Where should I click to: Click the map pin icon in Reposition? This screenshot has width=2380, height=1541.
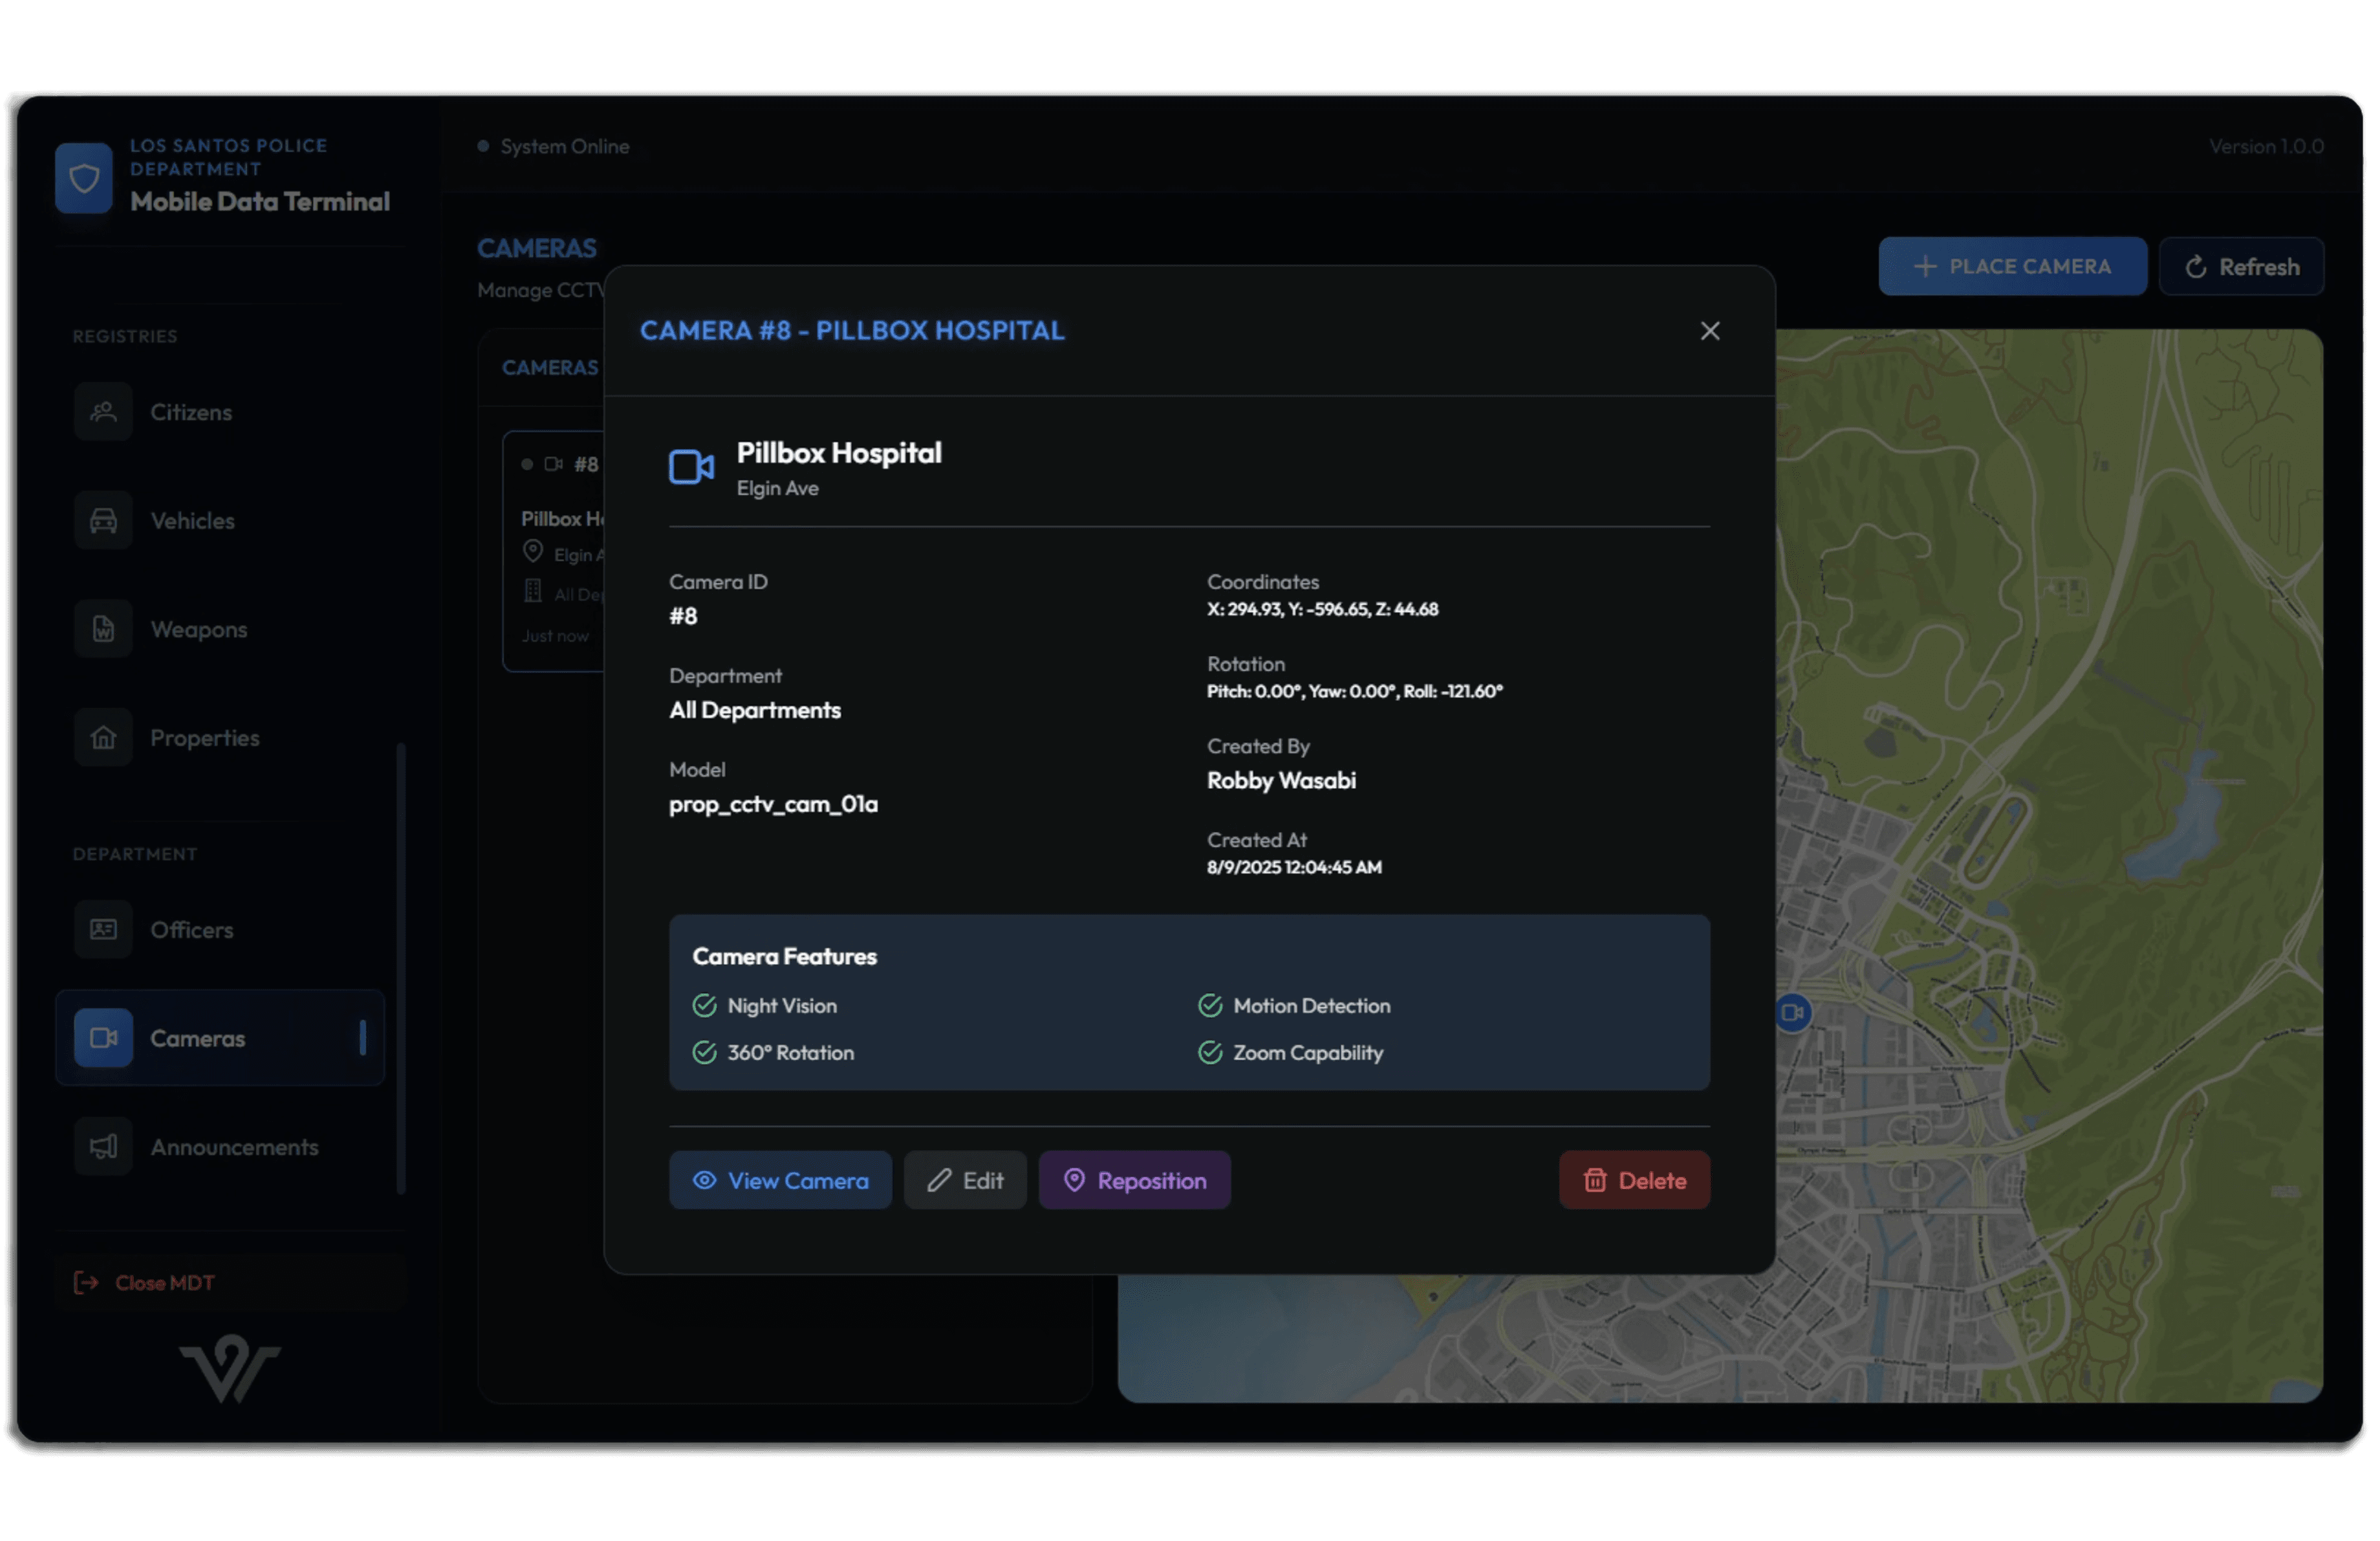[1074, 1181]
